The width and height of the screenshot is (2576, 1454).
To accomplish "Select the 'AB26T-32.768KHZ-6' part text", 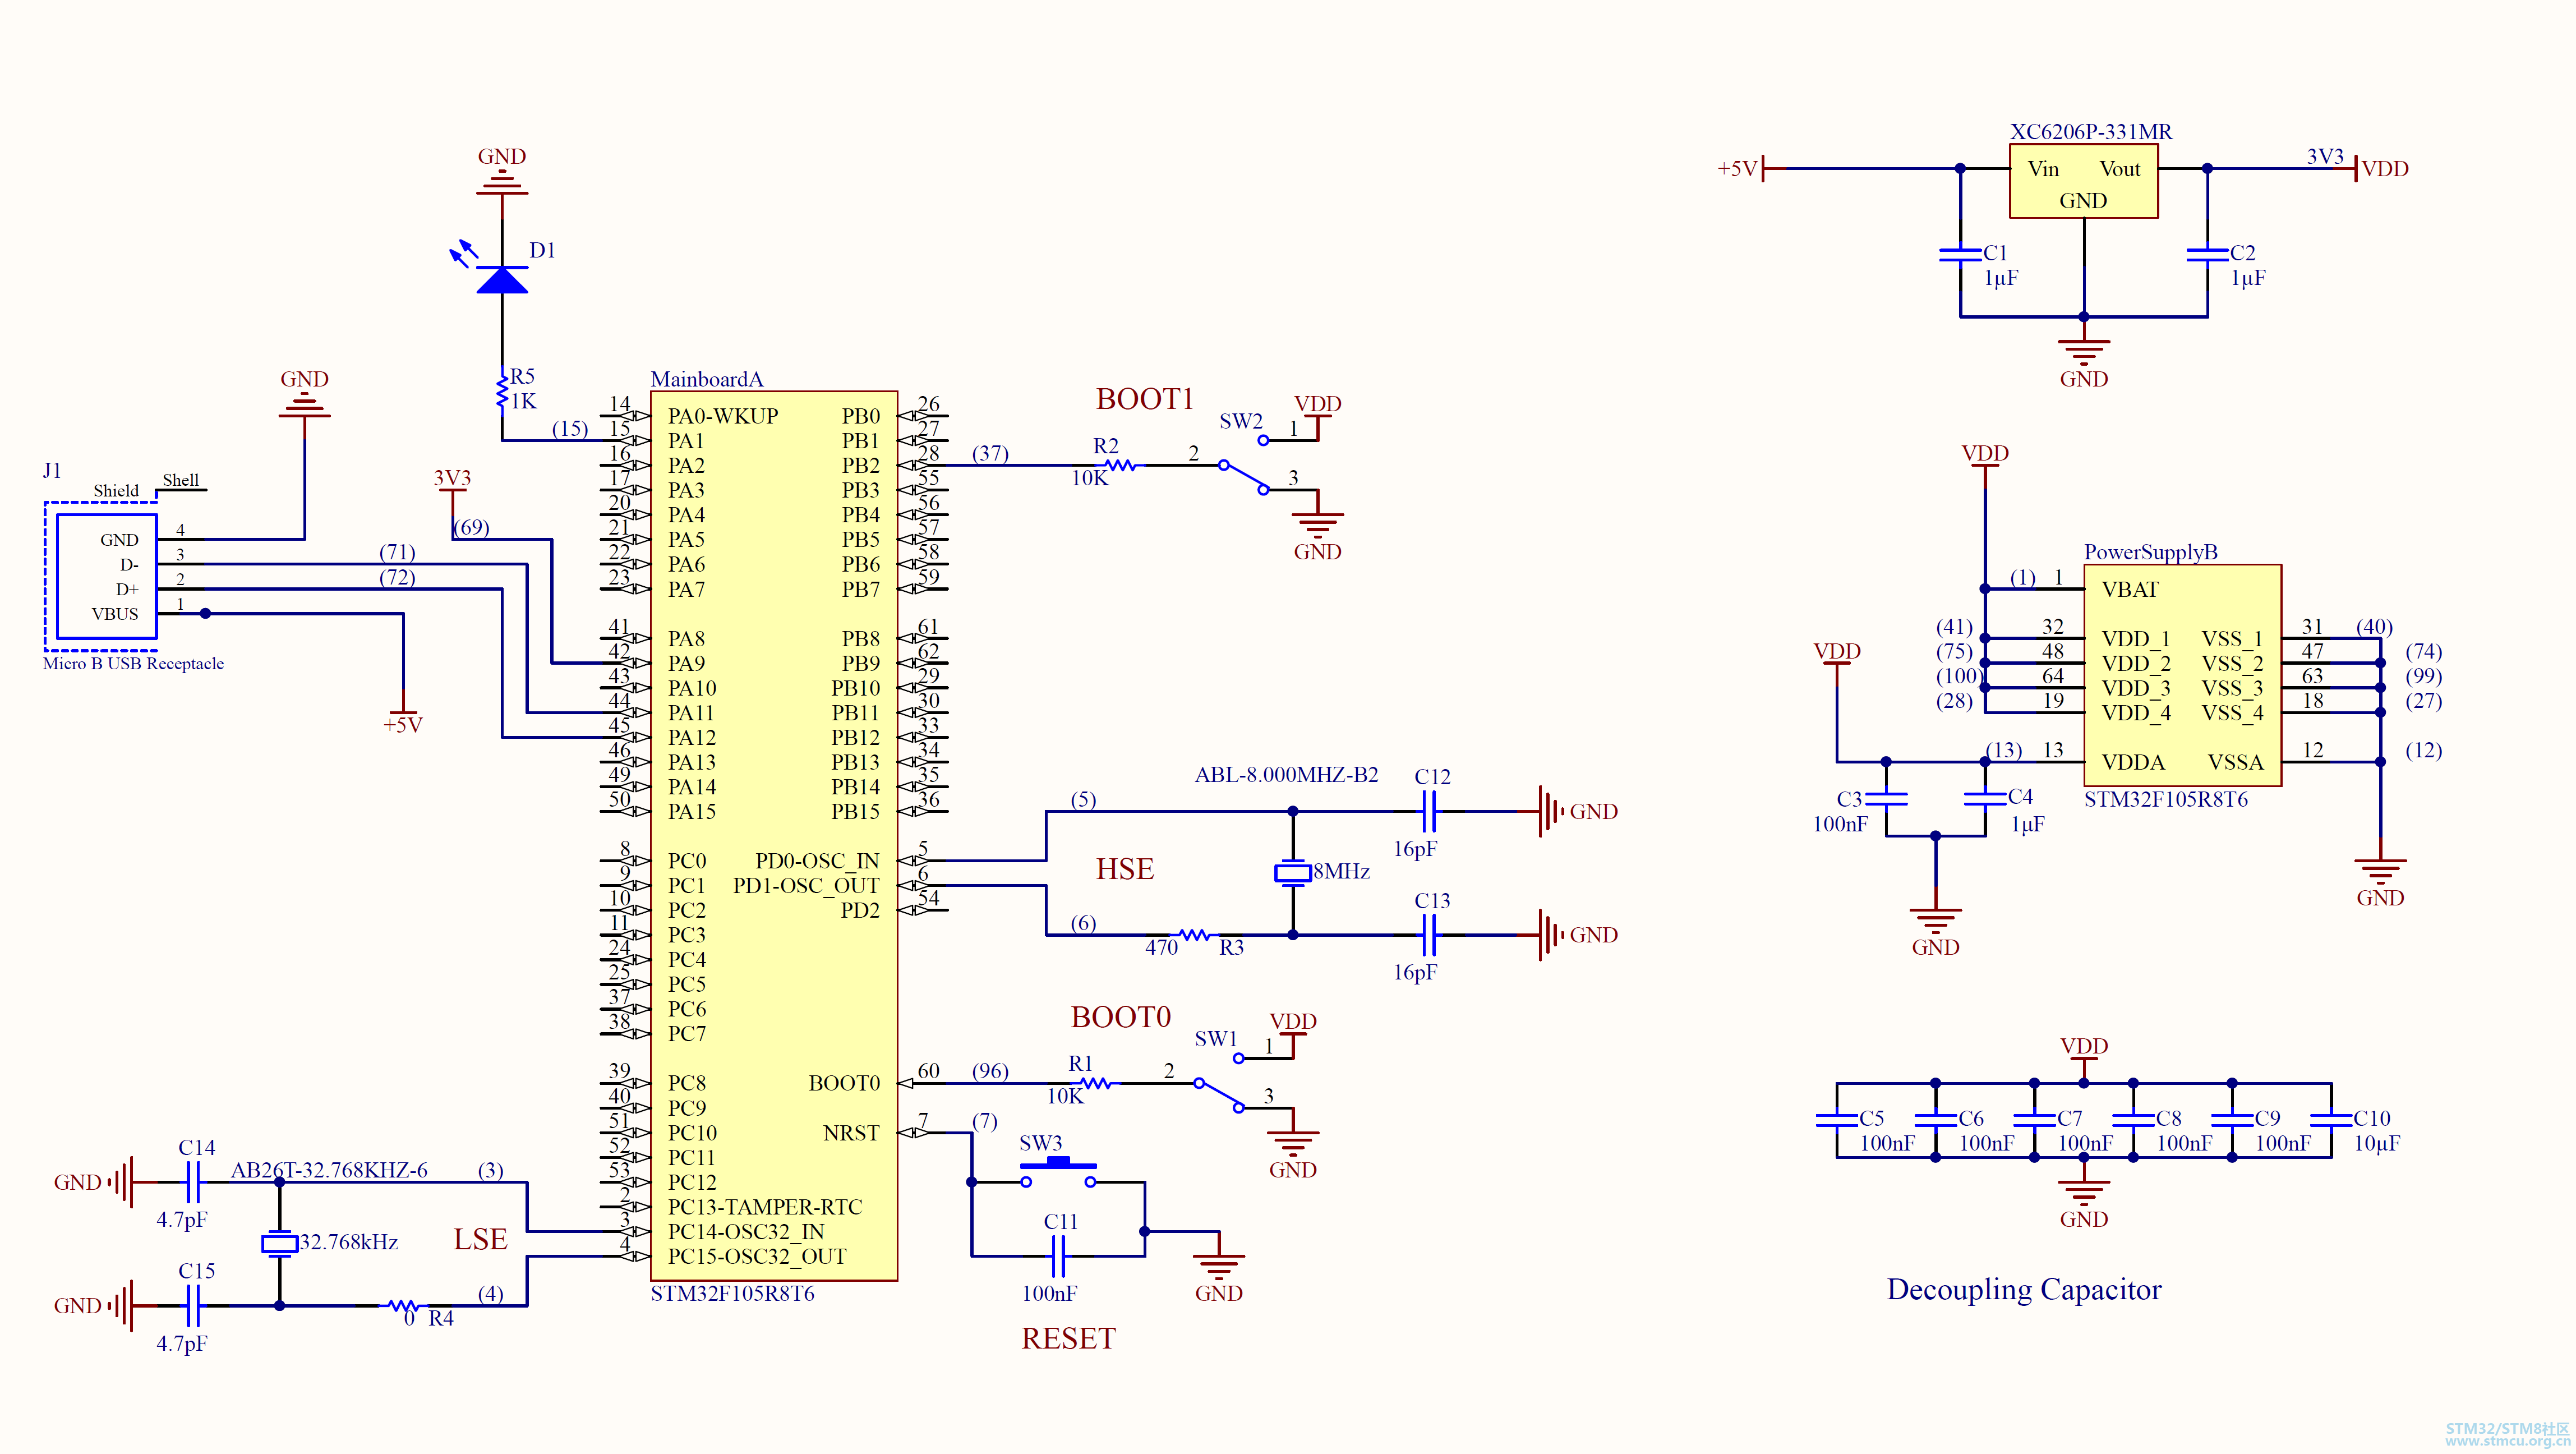I will (329, 1170).
